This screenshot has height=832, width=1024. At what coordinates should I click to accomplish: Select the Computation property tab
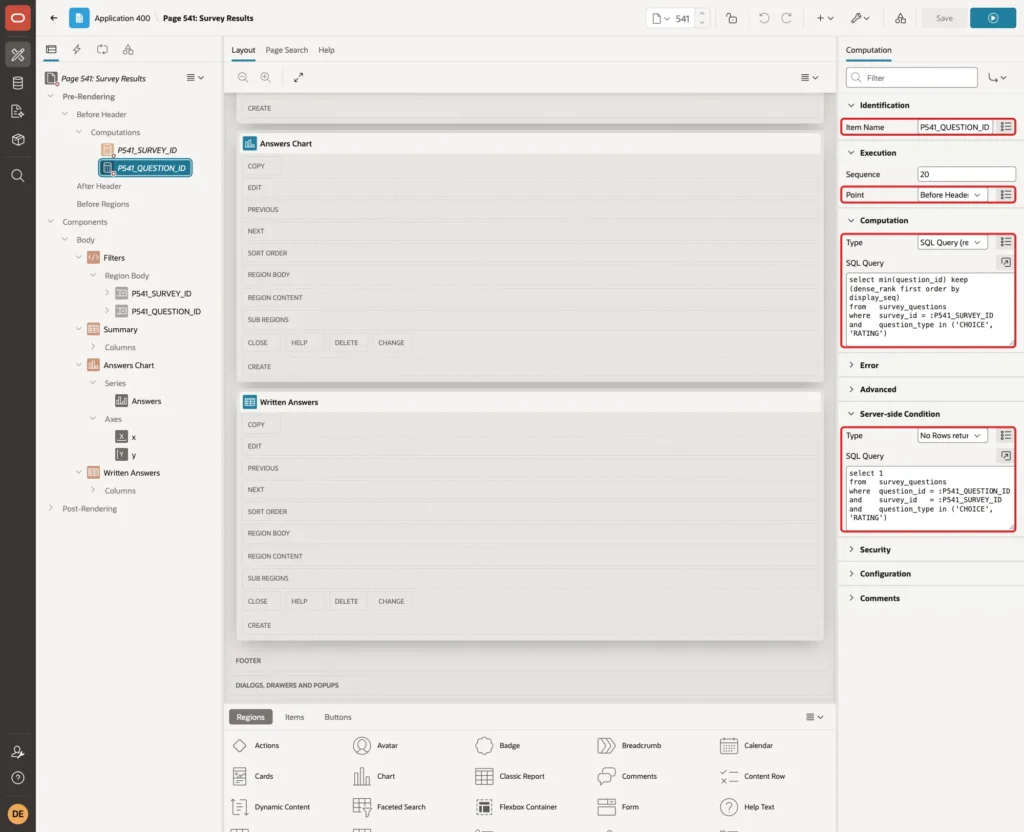click(x=868, y=50)
